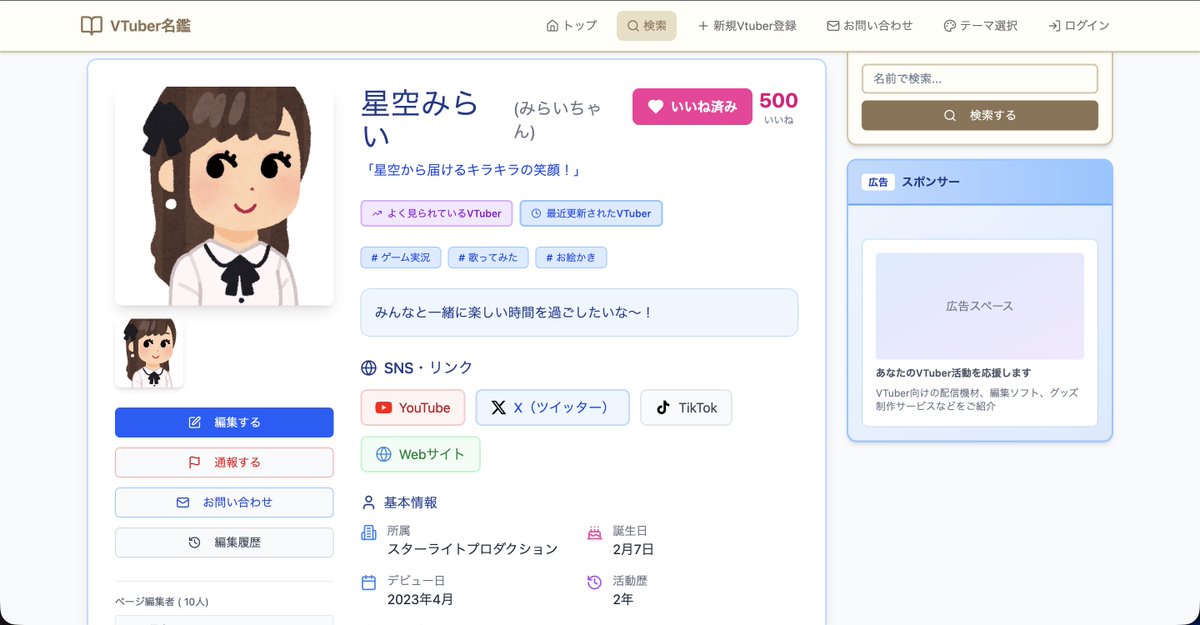Open the トップ home menu item
Viewport: 1200px width, 625px height.
coord(572,26)
